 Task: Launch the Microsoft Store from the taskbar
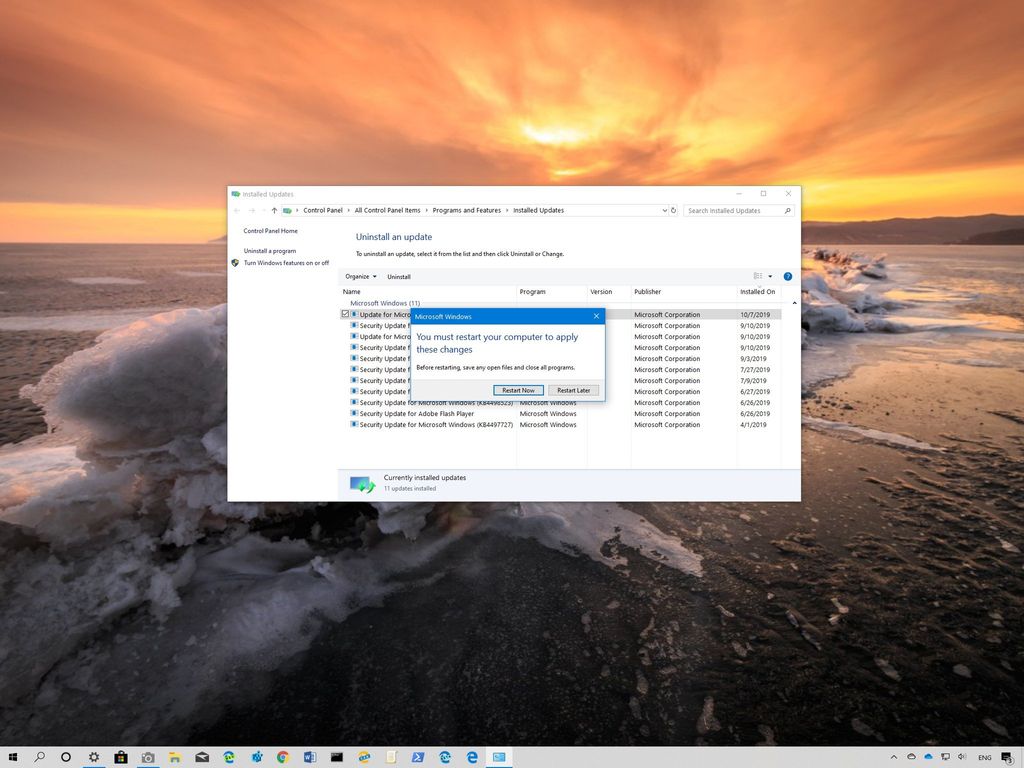coord(121,757)
